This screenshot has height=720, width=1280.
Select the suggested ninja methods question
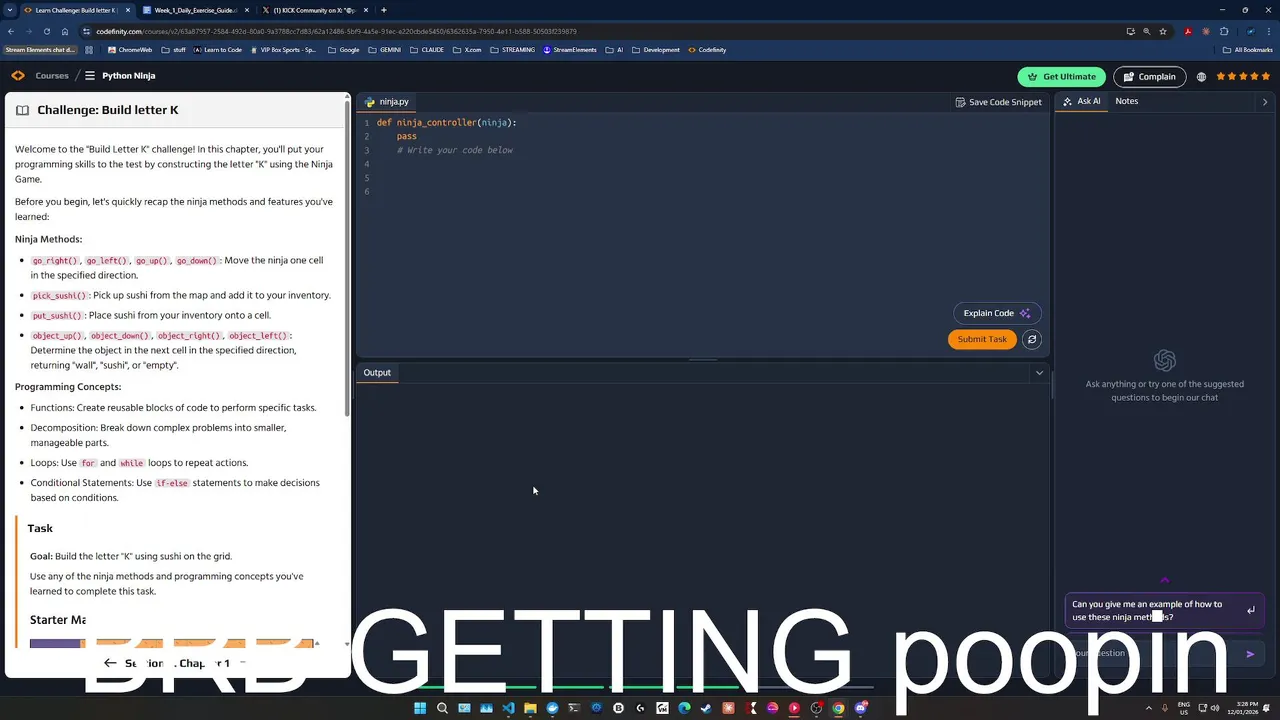click(x=1164, y=610)
